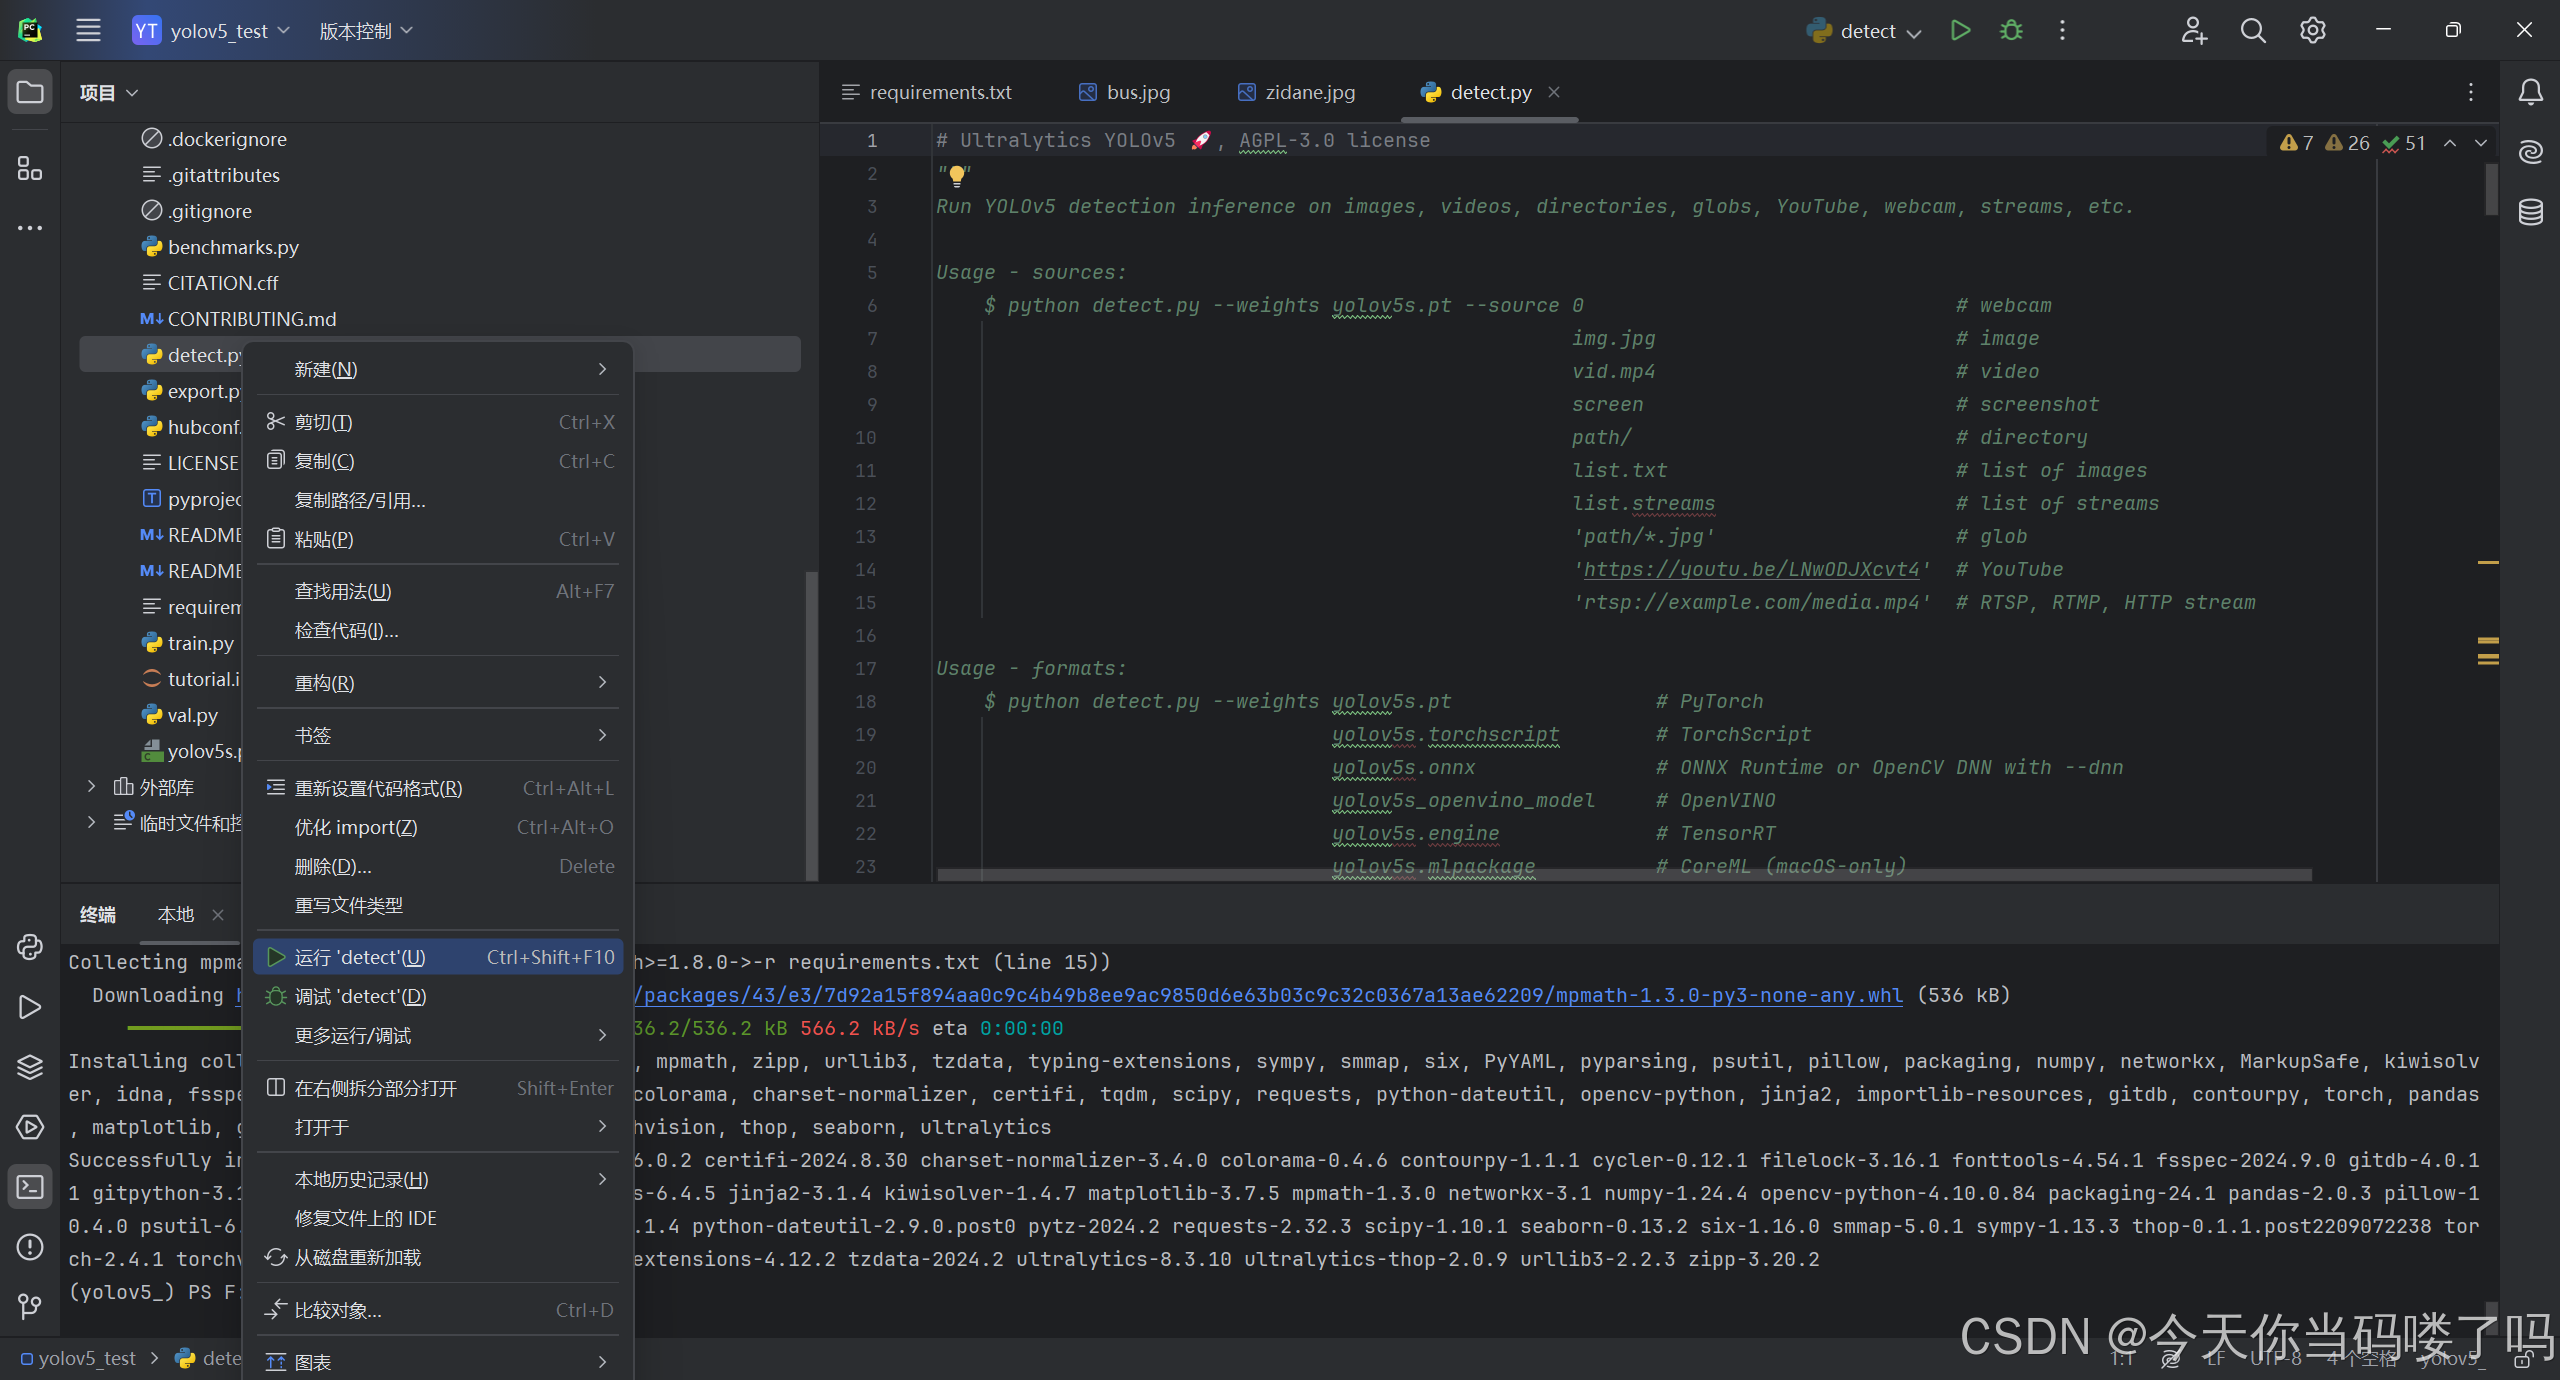This screenshot has height=1380, width=2560.
Task: Open the Git version control sidebar icon
Action: coord(30,1306)
